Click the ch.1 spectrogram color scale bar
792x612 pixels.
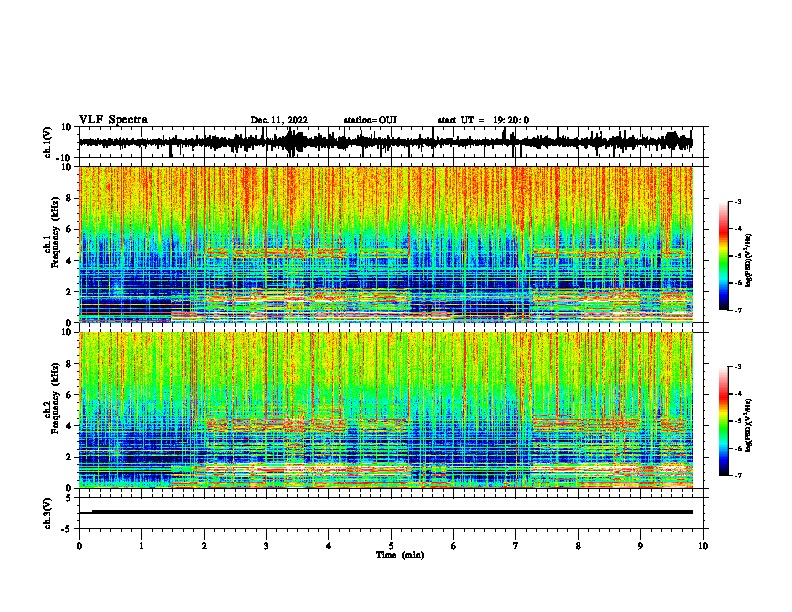point(723,256)
